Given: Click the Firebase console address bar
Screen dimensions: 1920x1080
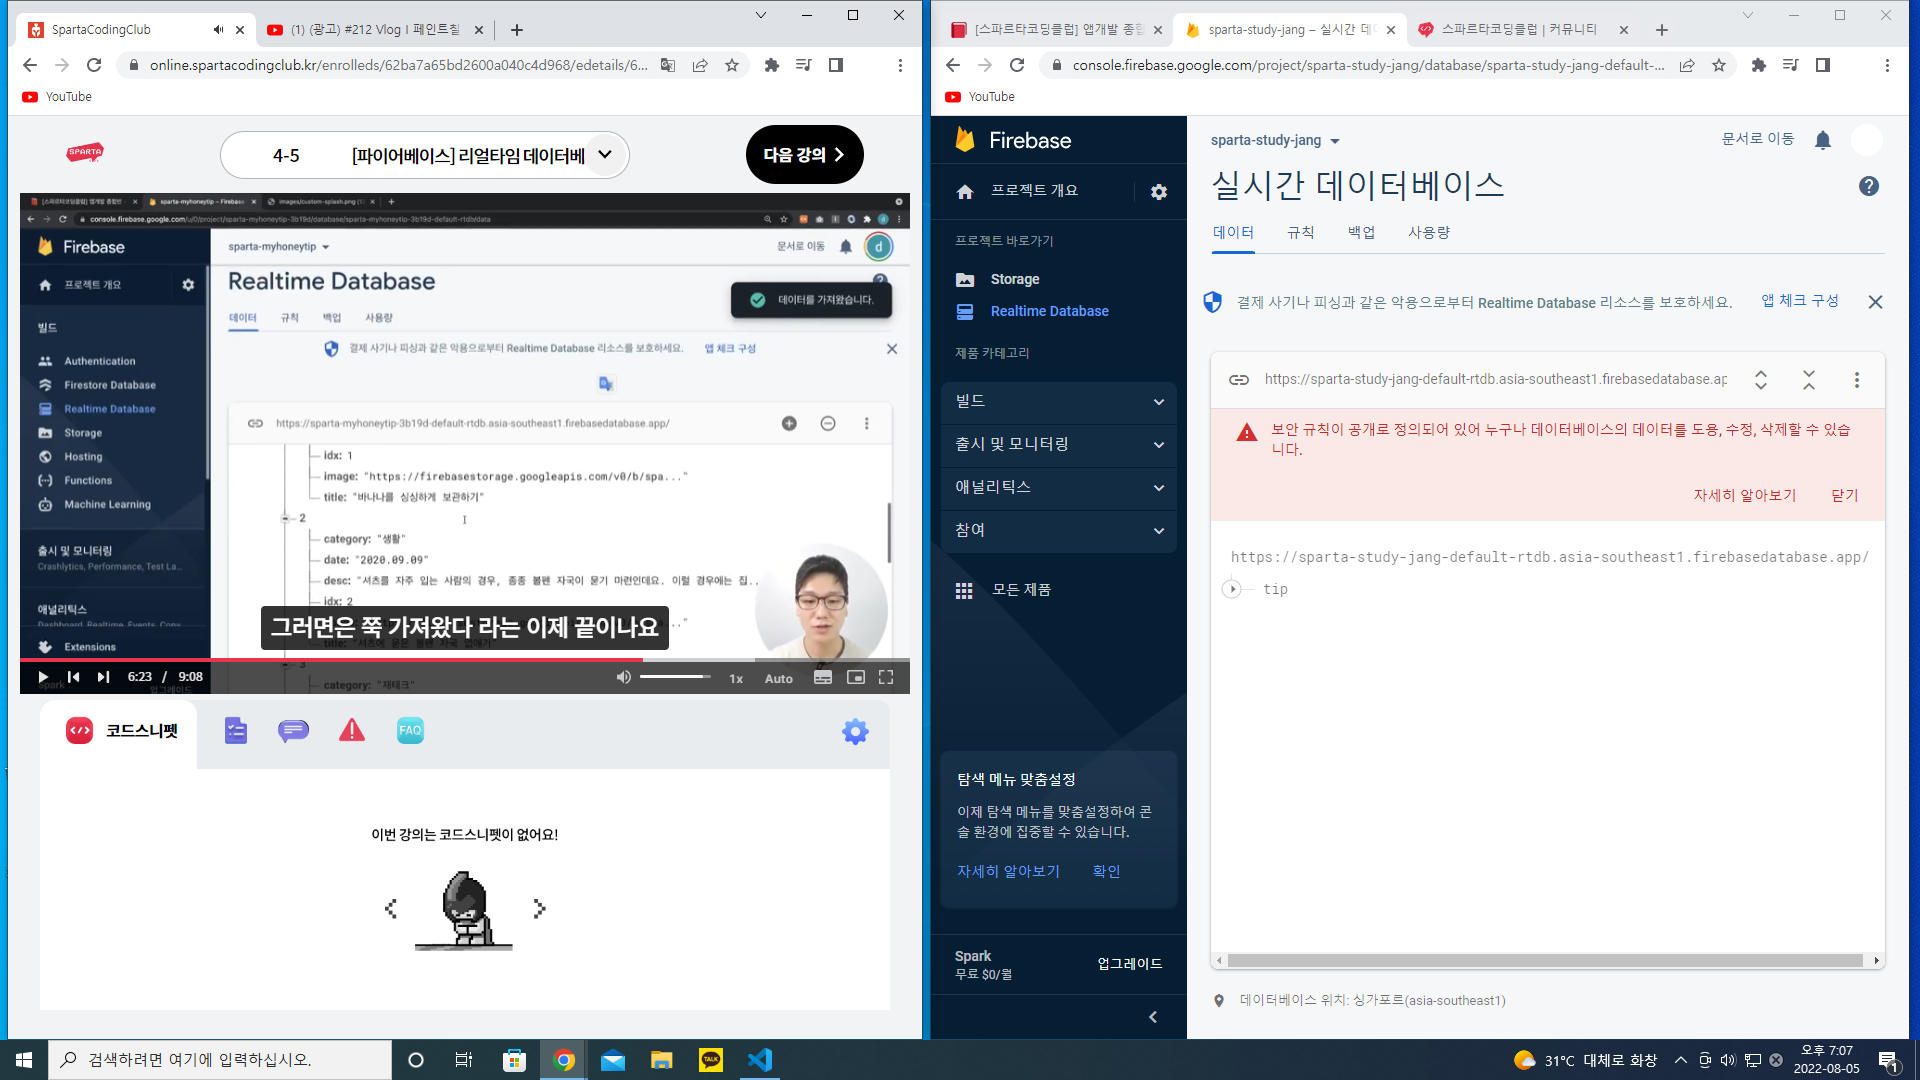Looking at the screenshot, I should 1368,65.
